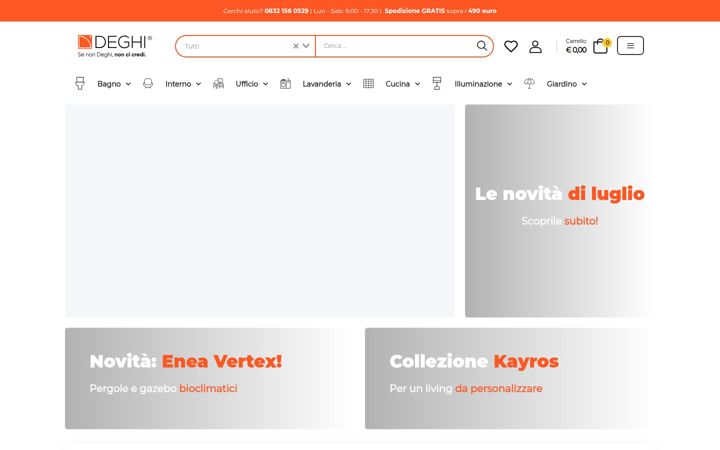Open the user account icon
The image size is (720, 450).
click(x=535, y=46)
